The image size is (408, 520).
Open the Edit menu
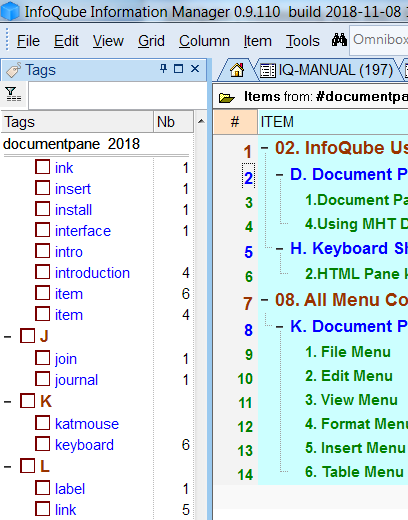[66, 41]
